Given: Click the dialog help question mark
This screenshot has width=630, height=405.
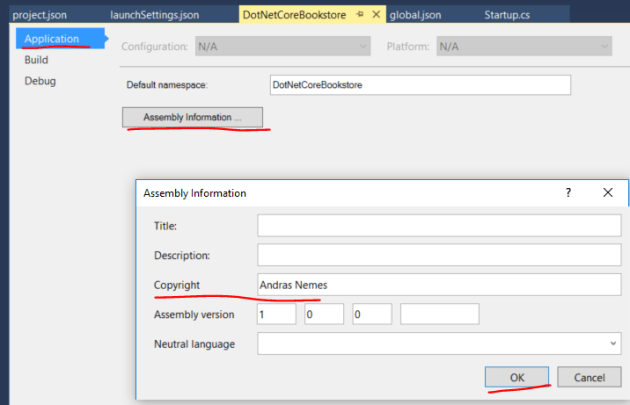Looking at the screenshot, I should coord(568,192).
